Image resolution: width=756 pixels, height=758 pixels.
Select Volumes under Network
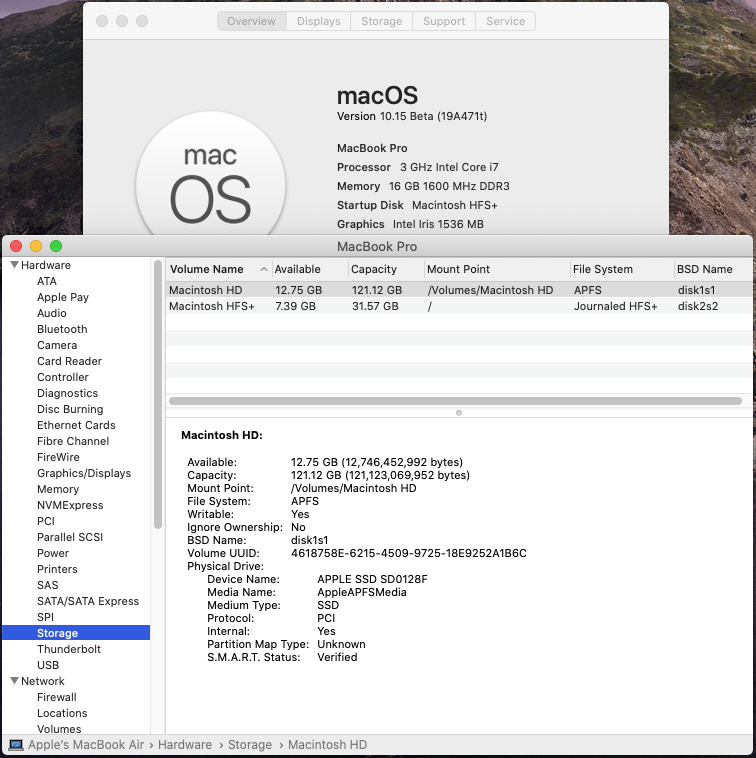pyautogui.click(x=59, y=729)
